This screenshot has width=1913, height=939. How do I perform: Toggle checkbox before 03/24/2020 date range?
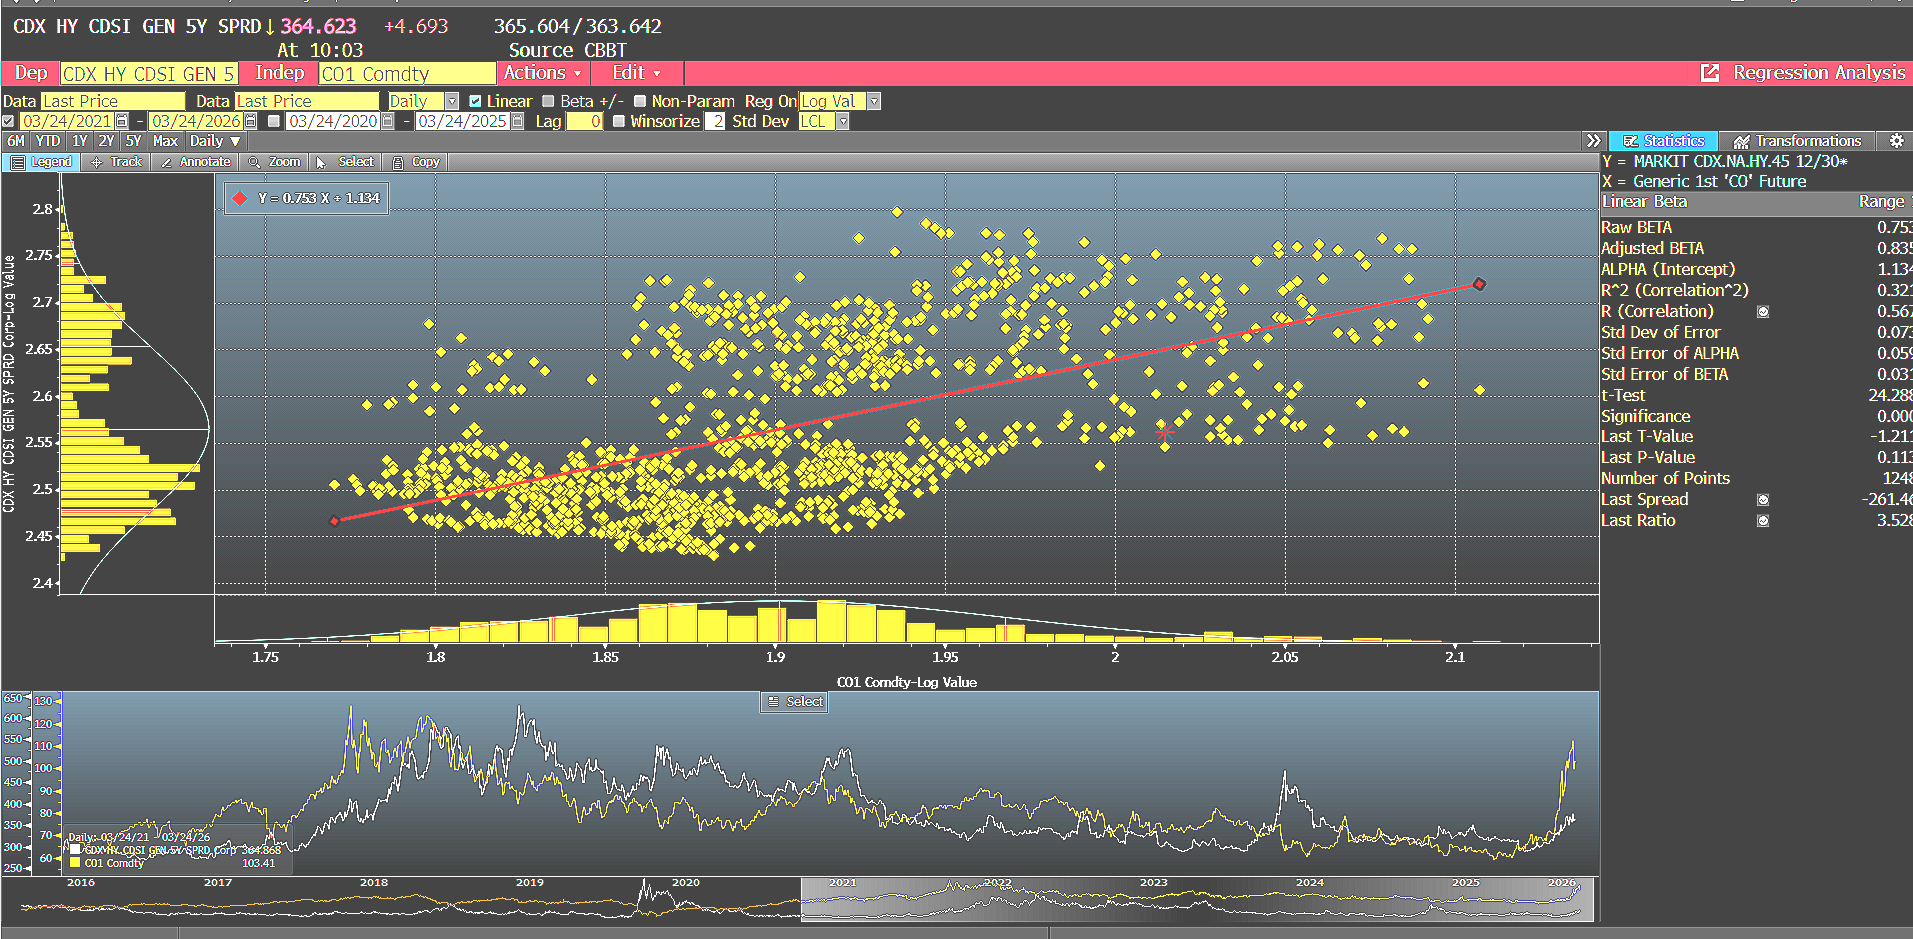(274, 121)
